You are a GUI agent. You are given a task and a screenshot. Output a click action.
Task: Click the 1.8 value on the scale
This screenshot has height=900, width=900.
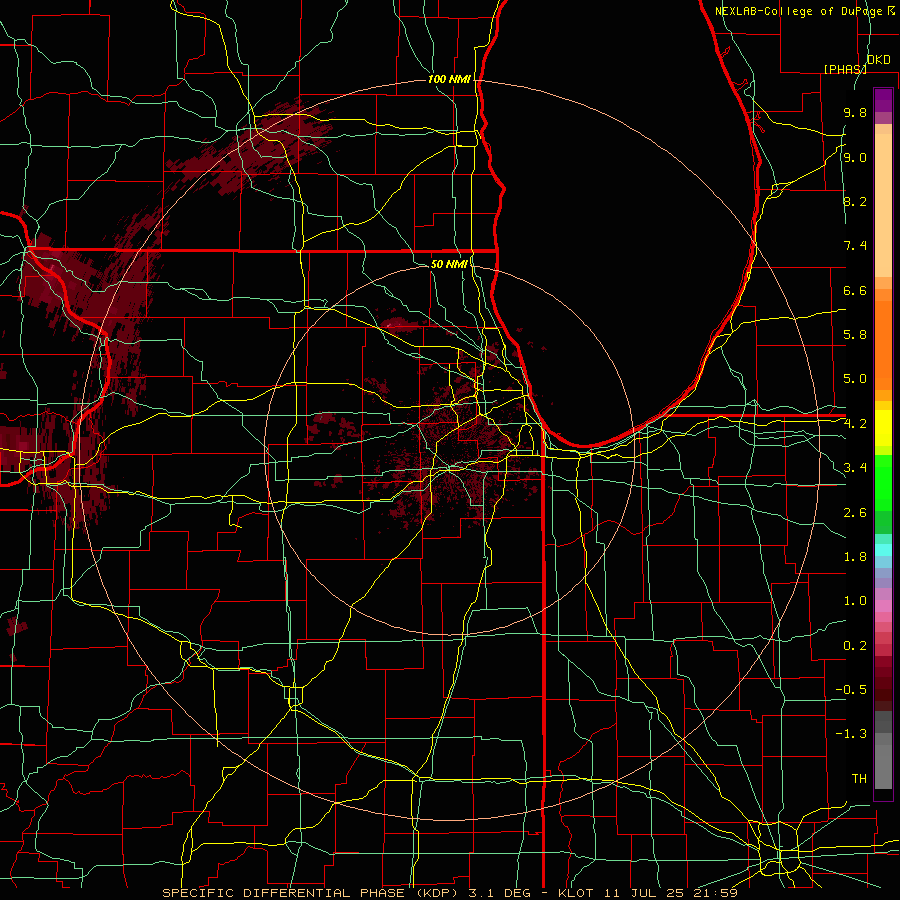[x=855, y=557]
